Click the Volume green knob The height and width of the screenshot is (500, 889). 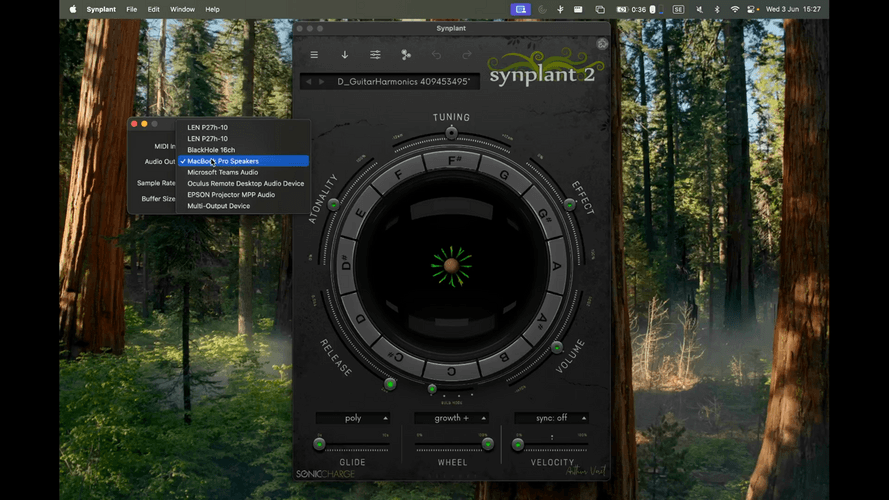(557, 347)
